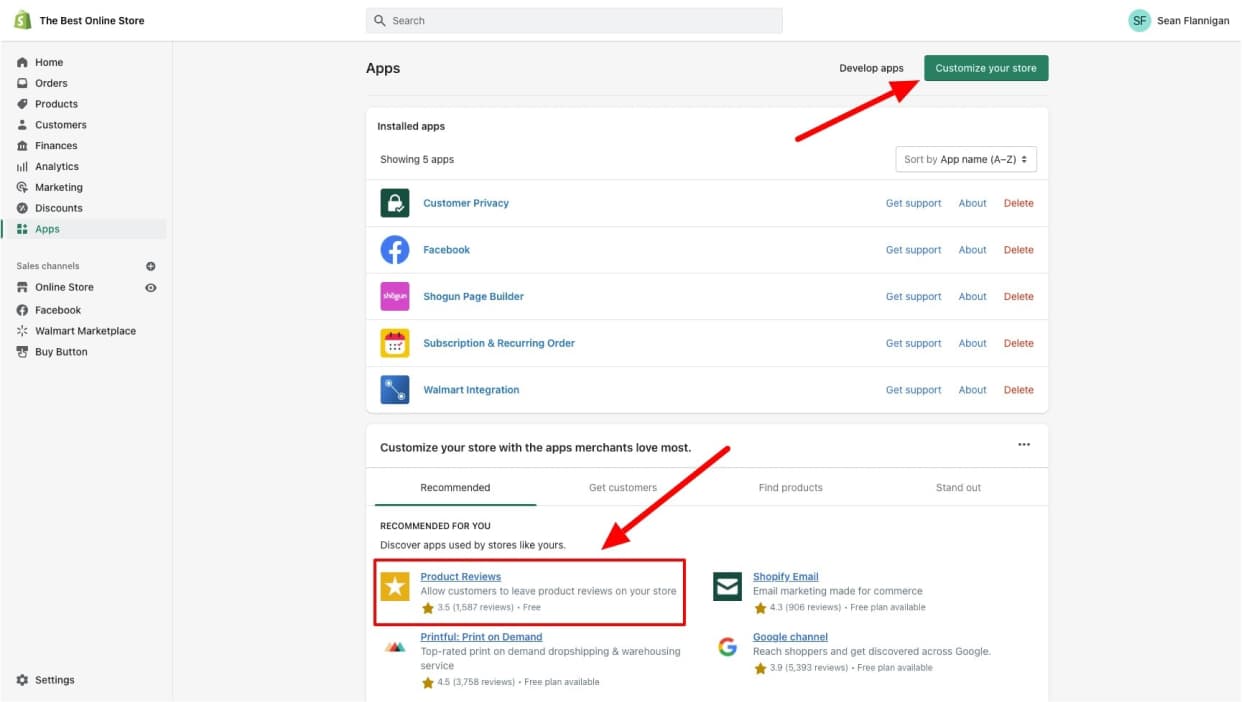Click the Search input field
Viewport: 1242px width, 702px height.
(574, 21)
